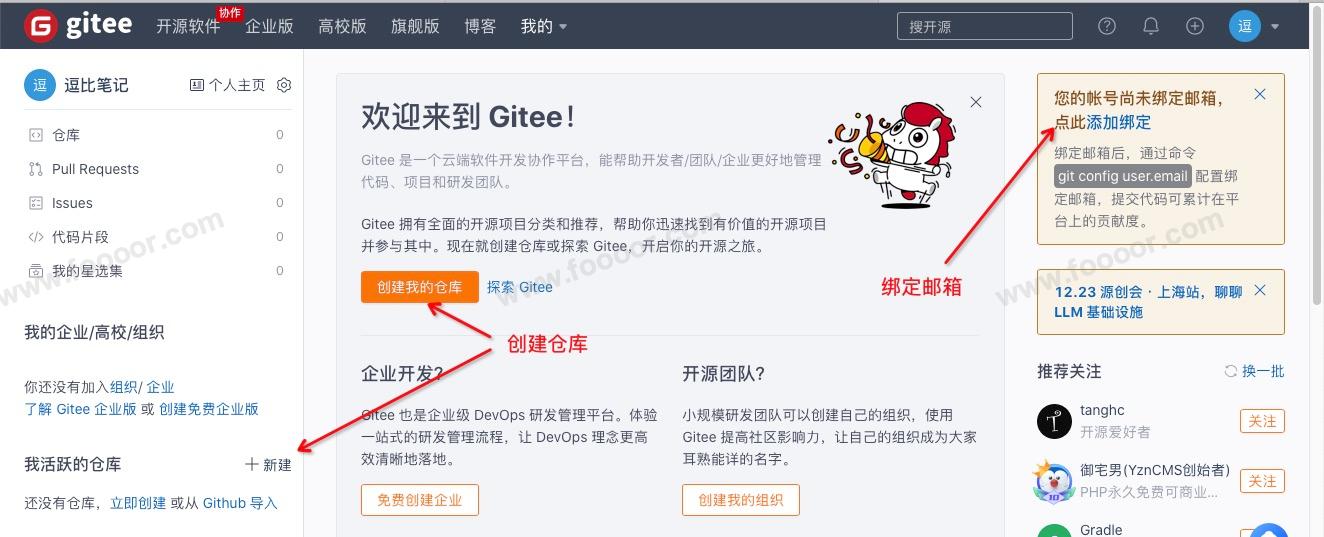
Task: Expand the 我的 dropdown menu
Action: tap(544, 26)
